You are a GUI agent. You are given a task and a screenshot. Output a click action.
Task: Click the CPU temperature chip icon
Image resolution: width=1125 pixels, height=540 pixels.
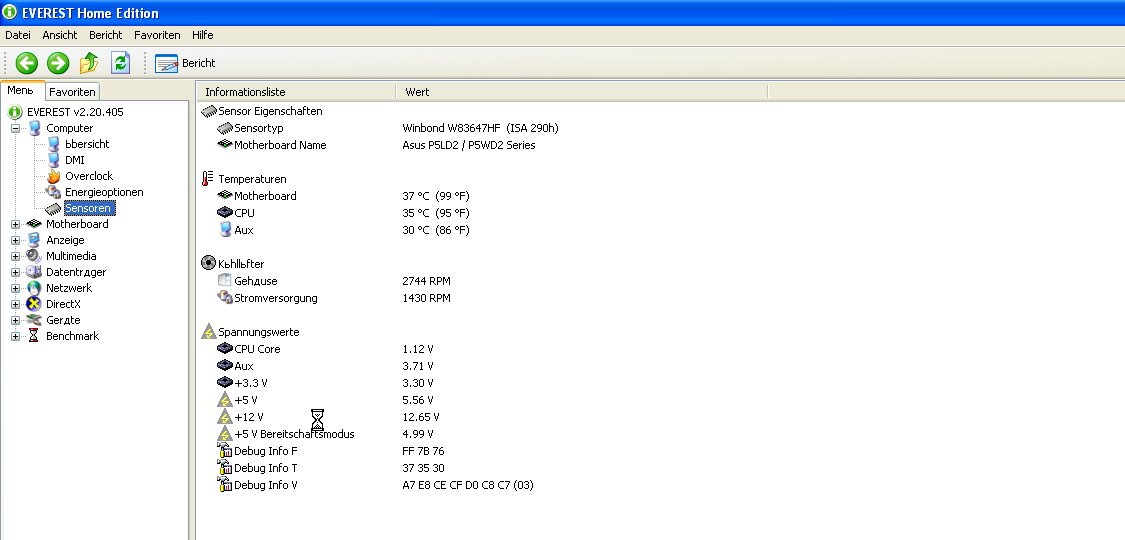tap(225, 213)
